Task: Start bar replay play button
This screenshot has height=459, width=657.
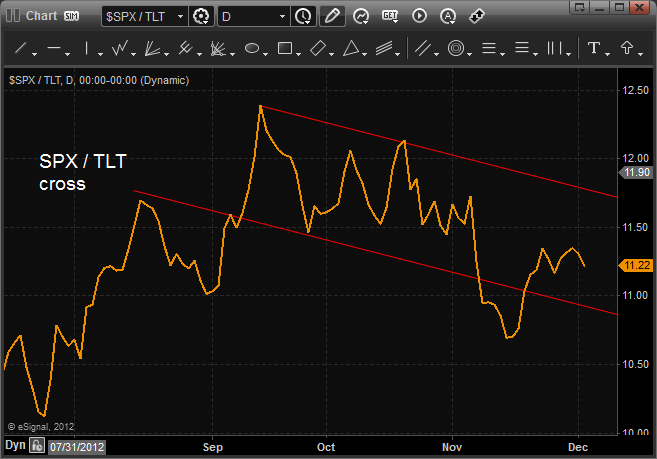Action: coord(419,16)
